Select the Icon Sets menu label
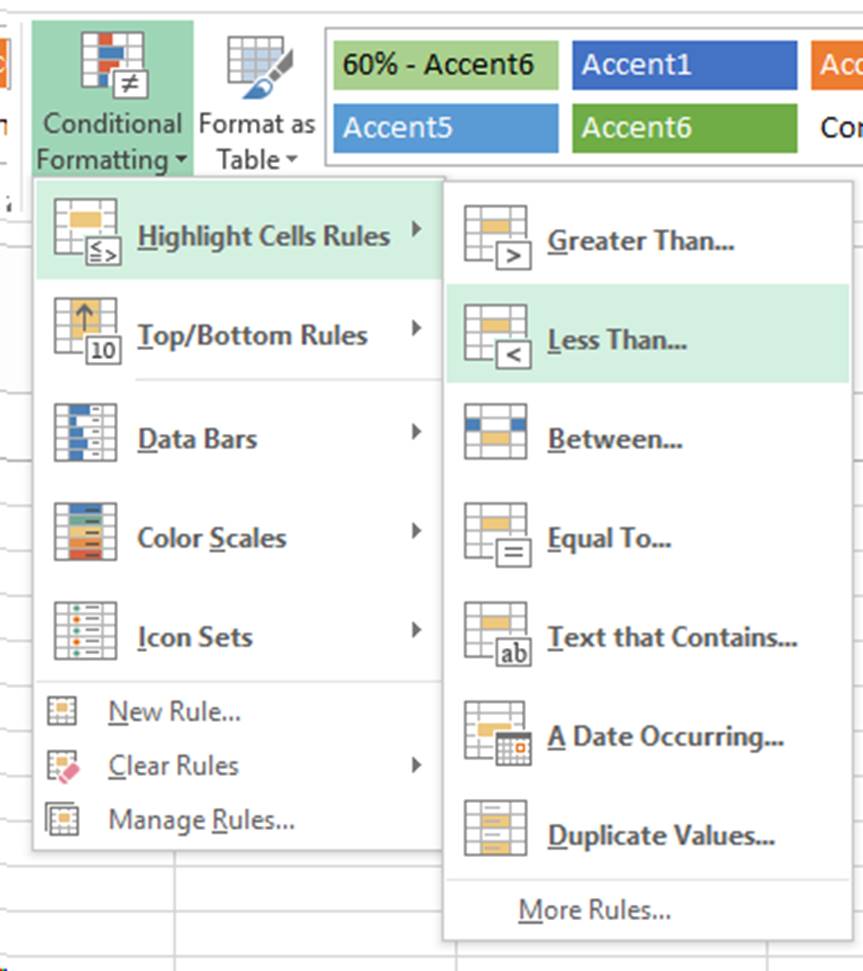Screen dimensions: 863x971 195,637
